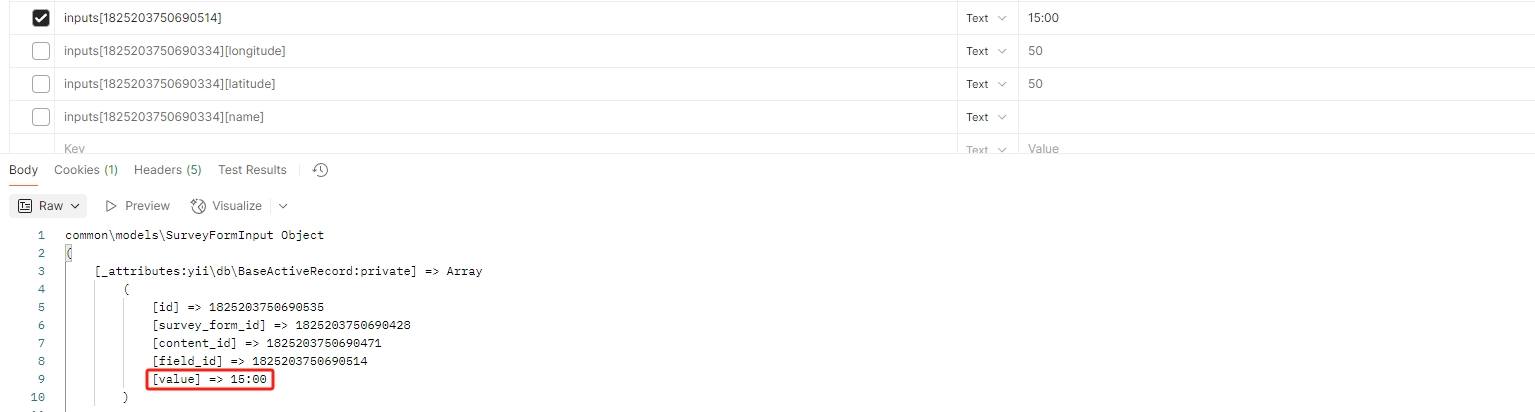The height and width of the screenshot is (412, 1535).
Task: Click the 15:00 value field
Action: click(x=1270, y=18)
